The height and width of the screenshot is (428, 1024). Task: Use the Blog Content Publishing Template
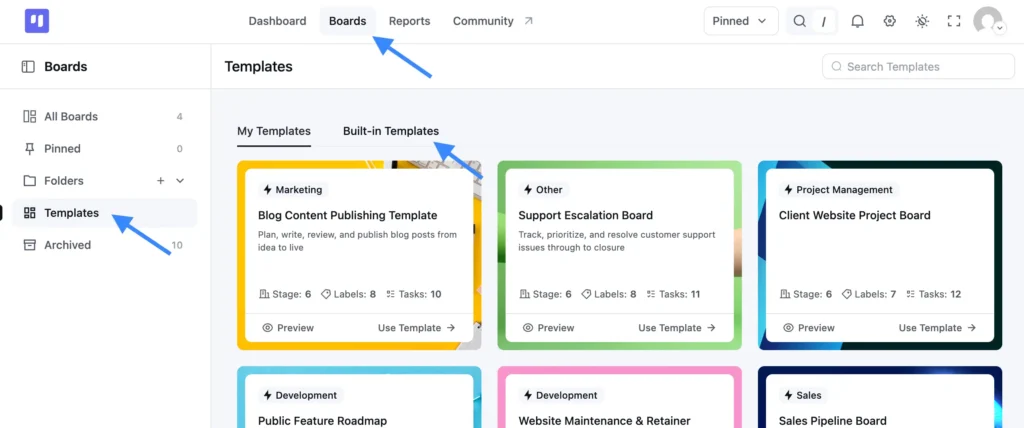[x=417, y=328]
